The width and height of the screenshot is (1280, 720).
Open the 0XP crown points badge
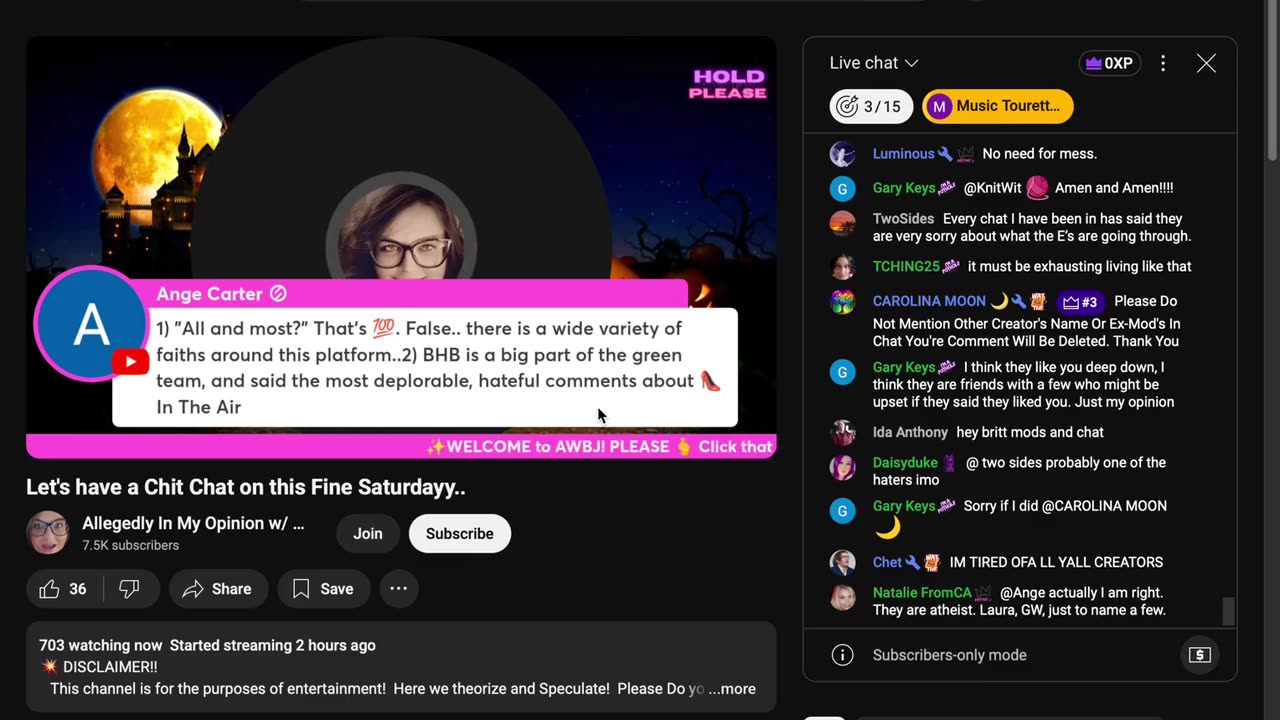(x=1109, y=63)
